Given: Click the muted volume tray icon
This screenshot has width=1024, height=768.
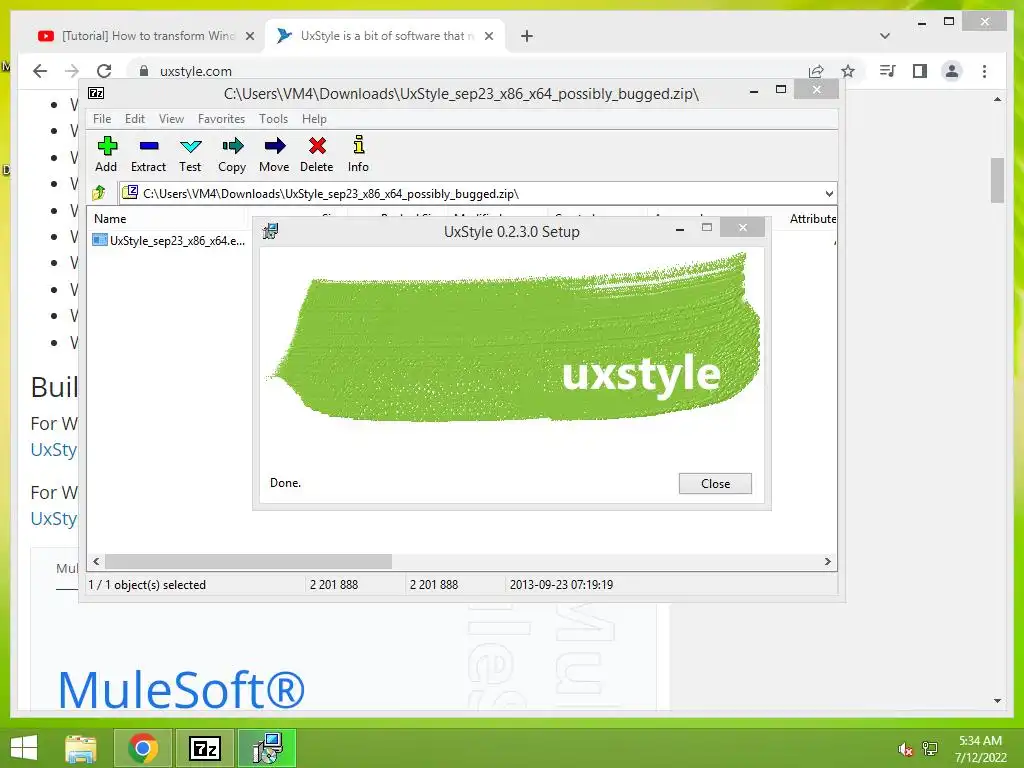Looking at the screenshot, I should 906,749.
